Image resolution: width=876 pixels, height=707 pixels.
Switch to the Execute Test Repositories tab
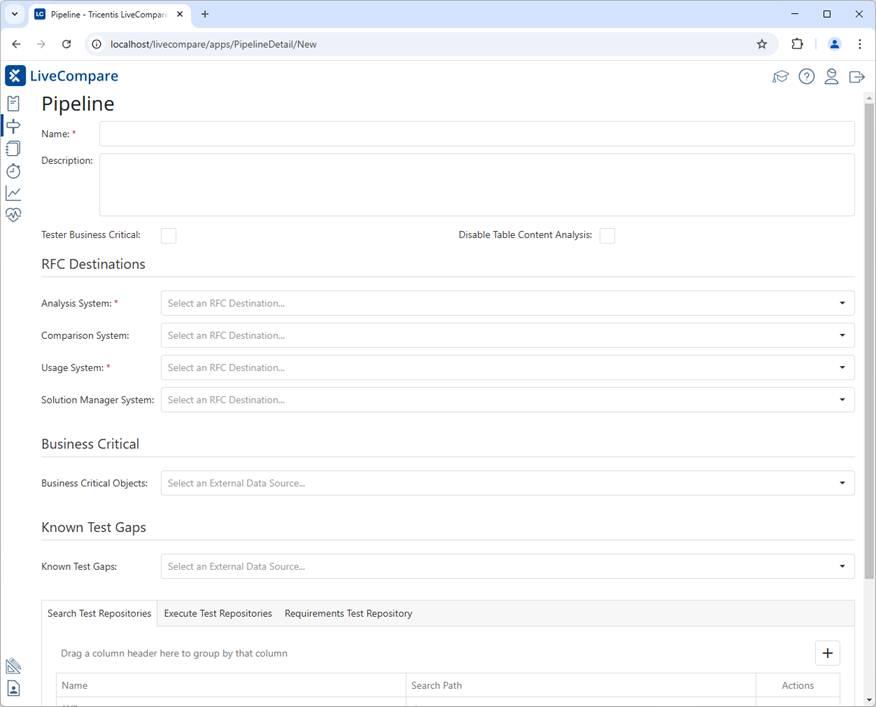click(x=217, y=613)
